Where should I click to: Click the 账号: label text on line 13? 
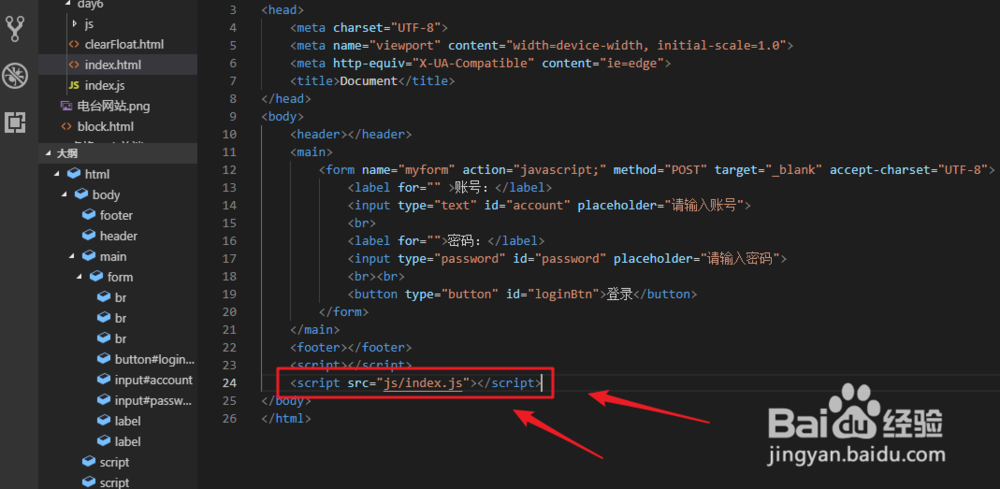point(474,187)
